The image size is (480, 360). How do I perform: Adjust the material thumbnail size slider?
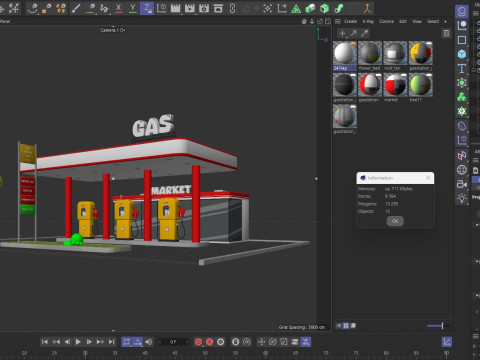438,325
